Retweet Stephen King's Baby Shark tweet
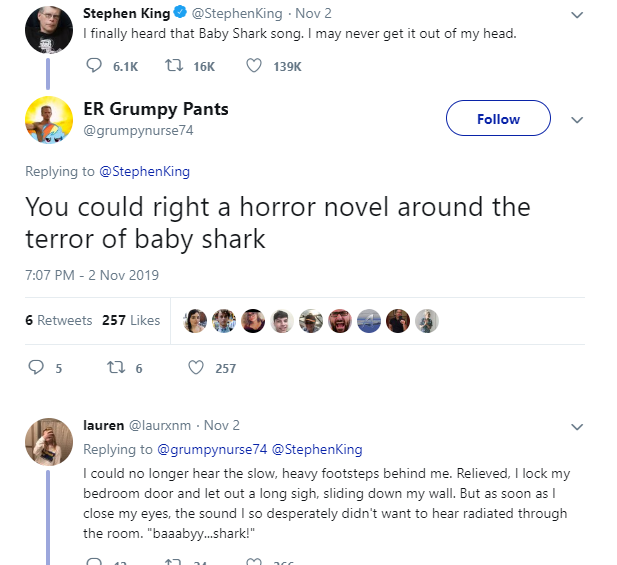 (x=174, y=65)
